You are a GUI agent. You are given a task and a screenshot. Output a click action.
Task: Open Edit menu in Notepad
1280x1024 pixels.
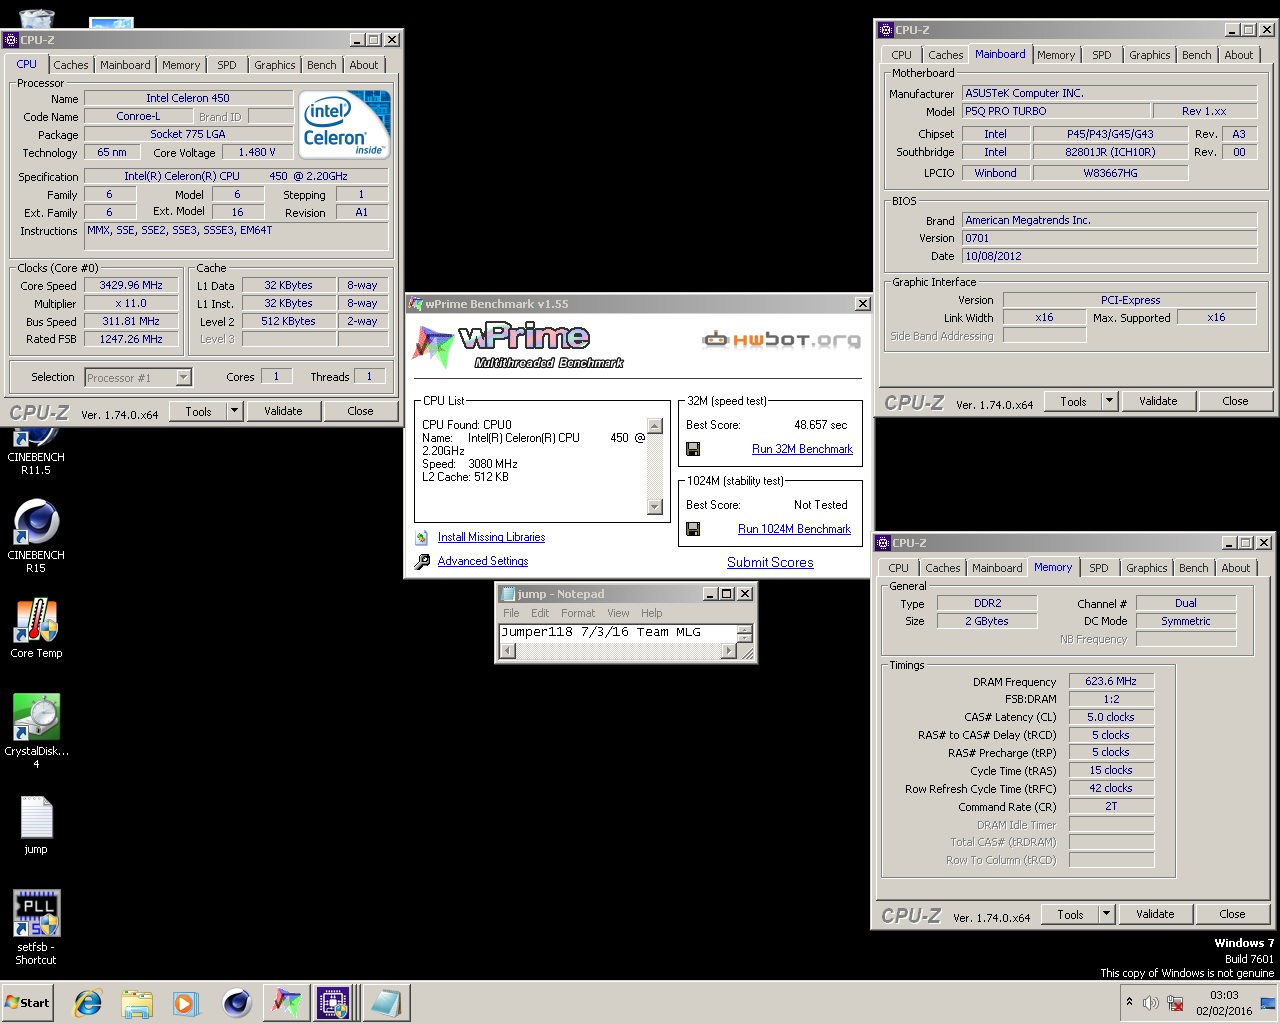(540, 613)
